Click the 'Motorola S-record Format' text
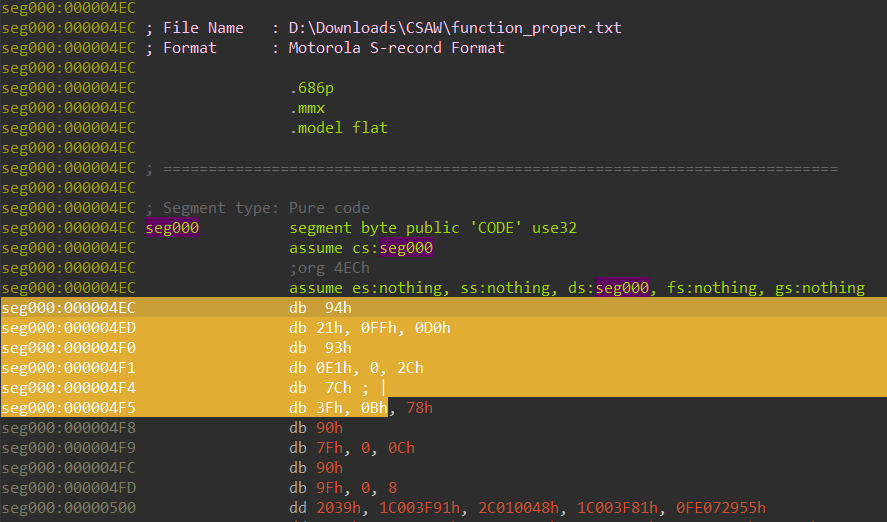Screen dimensions: 887x522 coord(397,48)
